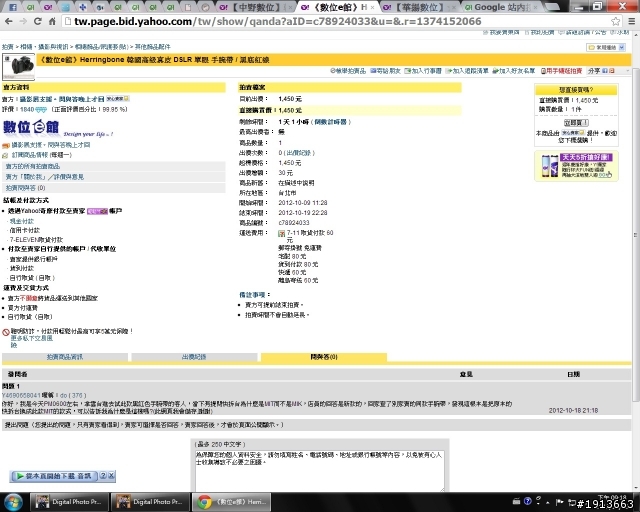This screenshot has width=640, height=512.
Task: Show hidden tray icons arrow
Action: [548, 502]
